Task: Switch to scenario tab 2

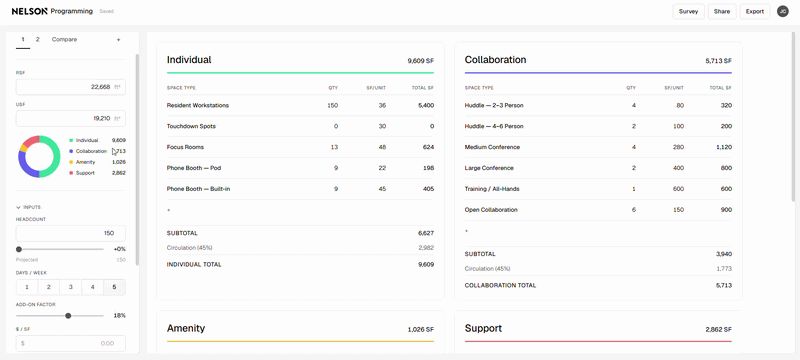Action: (37, 39)
